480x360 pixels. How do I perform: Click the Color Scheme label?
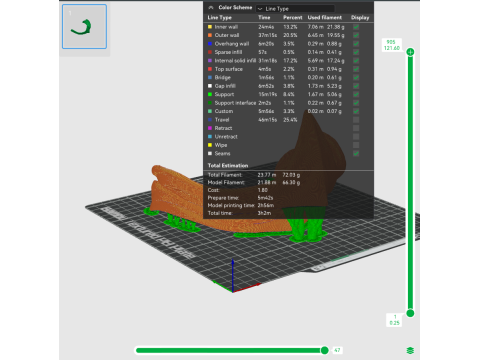click(x=235, y=7)
